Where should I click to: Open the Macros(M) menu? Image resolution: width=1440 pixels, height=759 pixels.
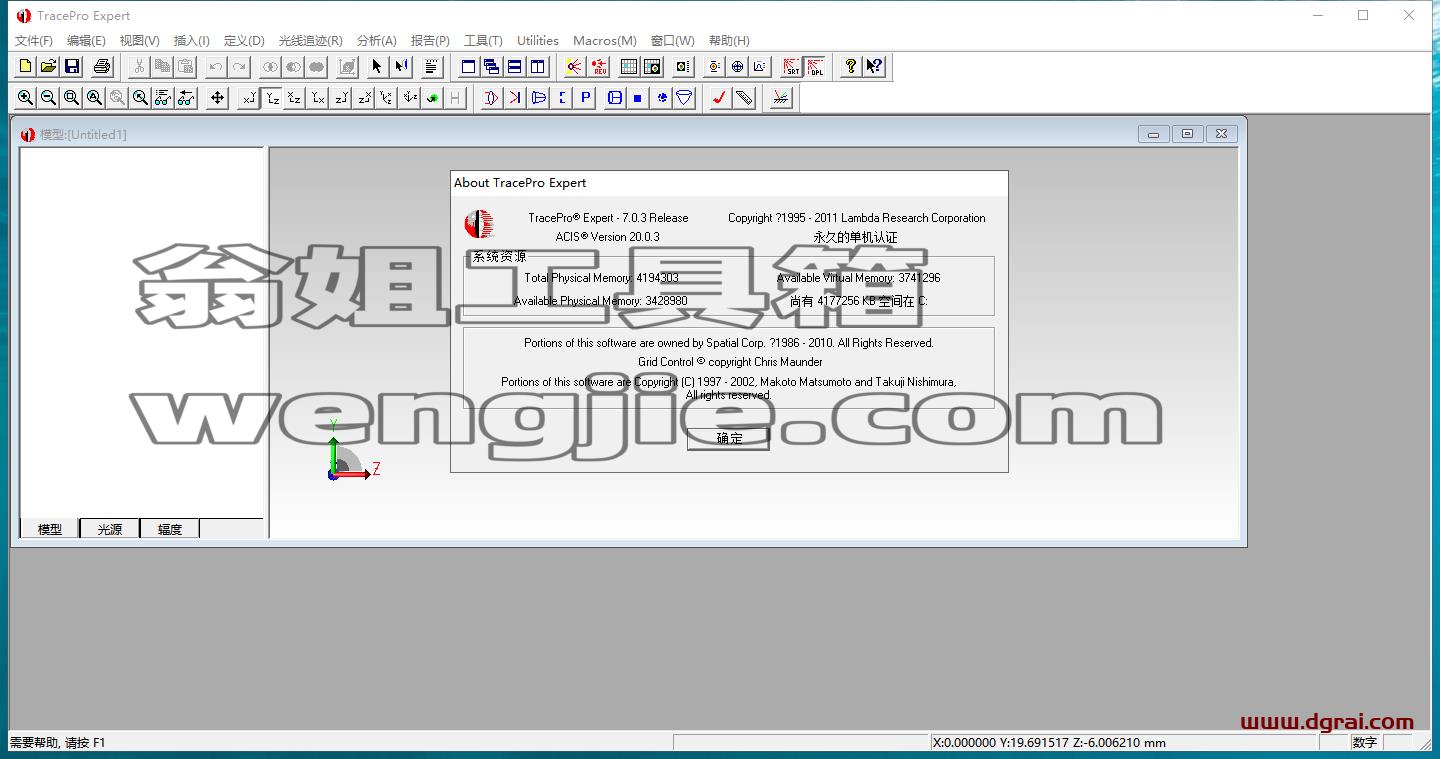tap(604, 41)
